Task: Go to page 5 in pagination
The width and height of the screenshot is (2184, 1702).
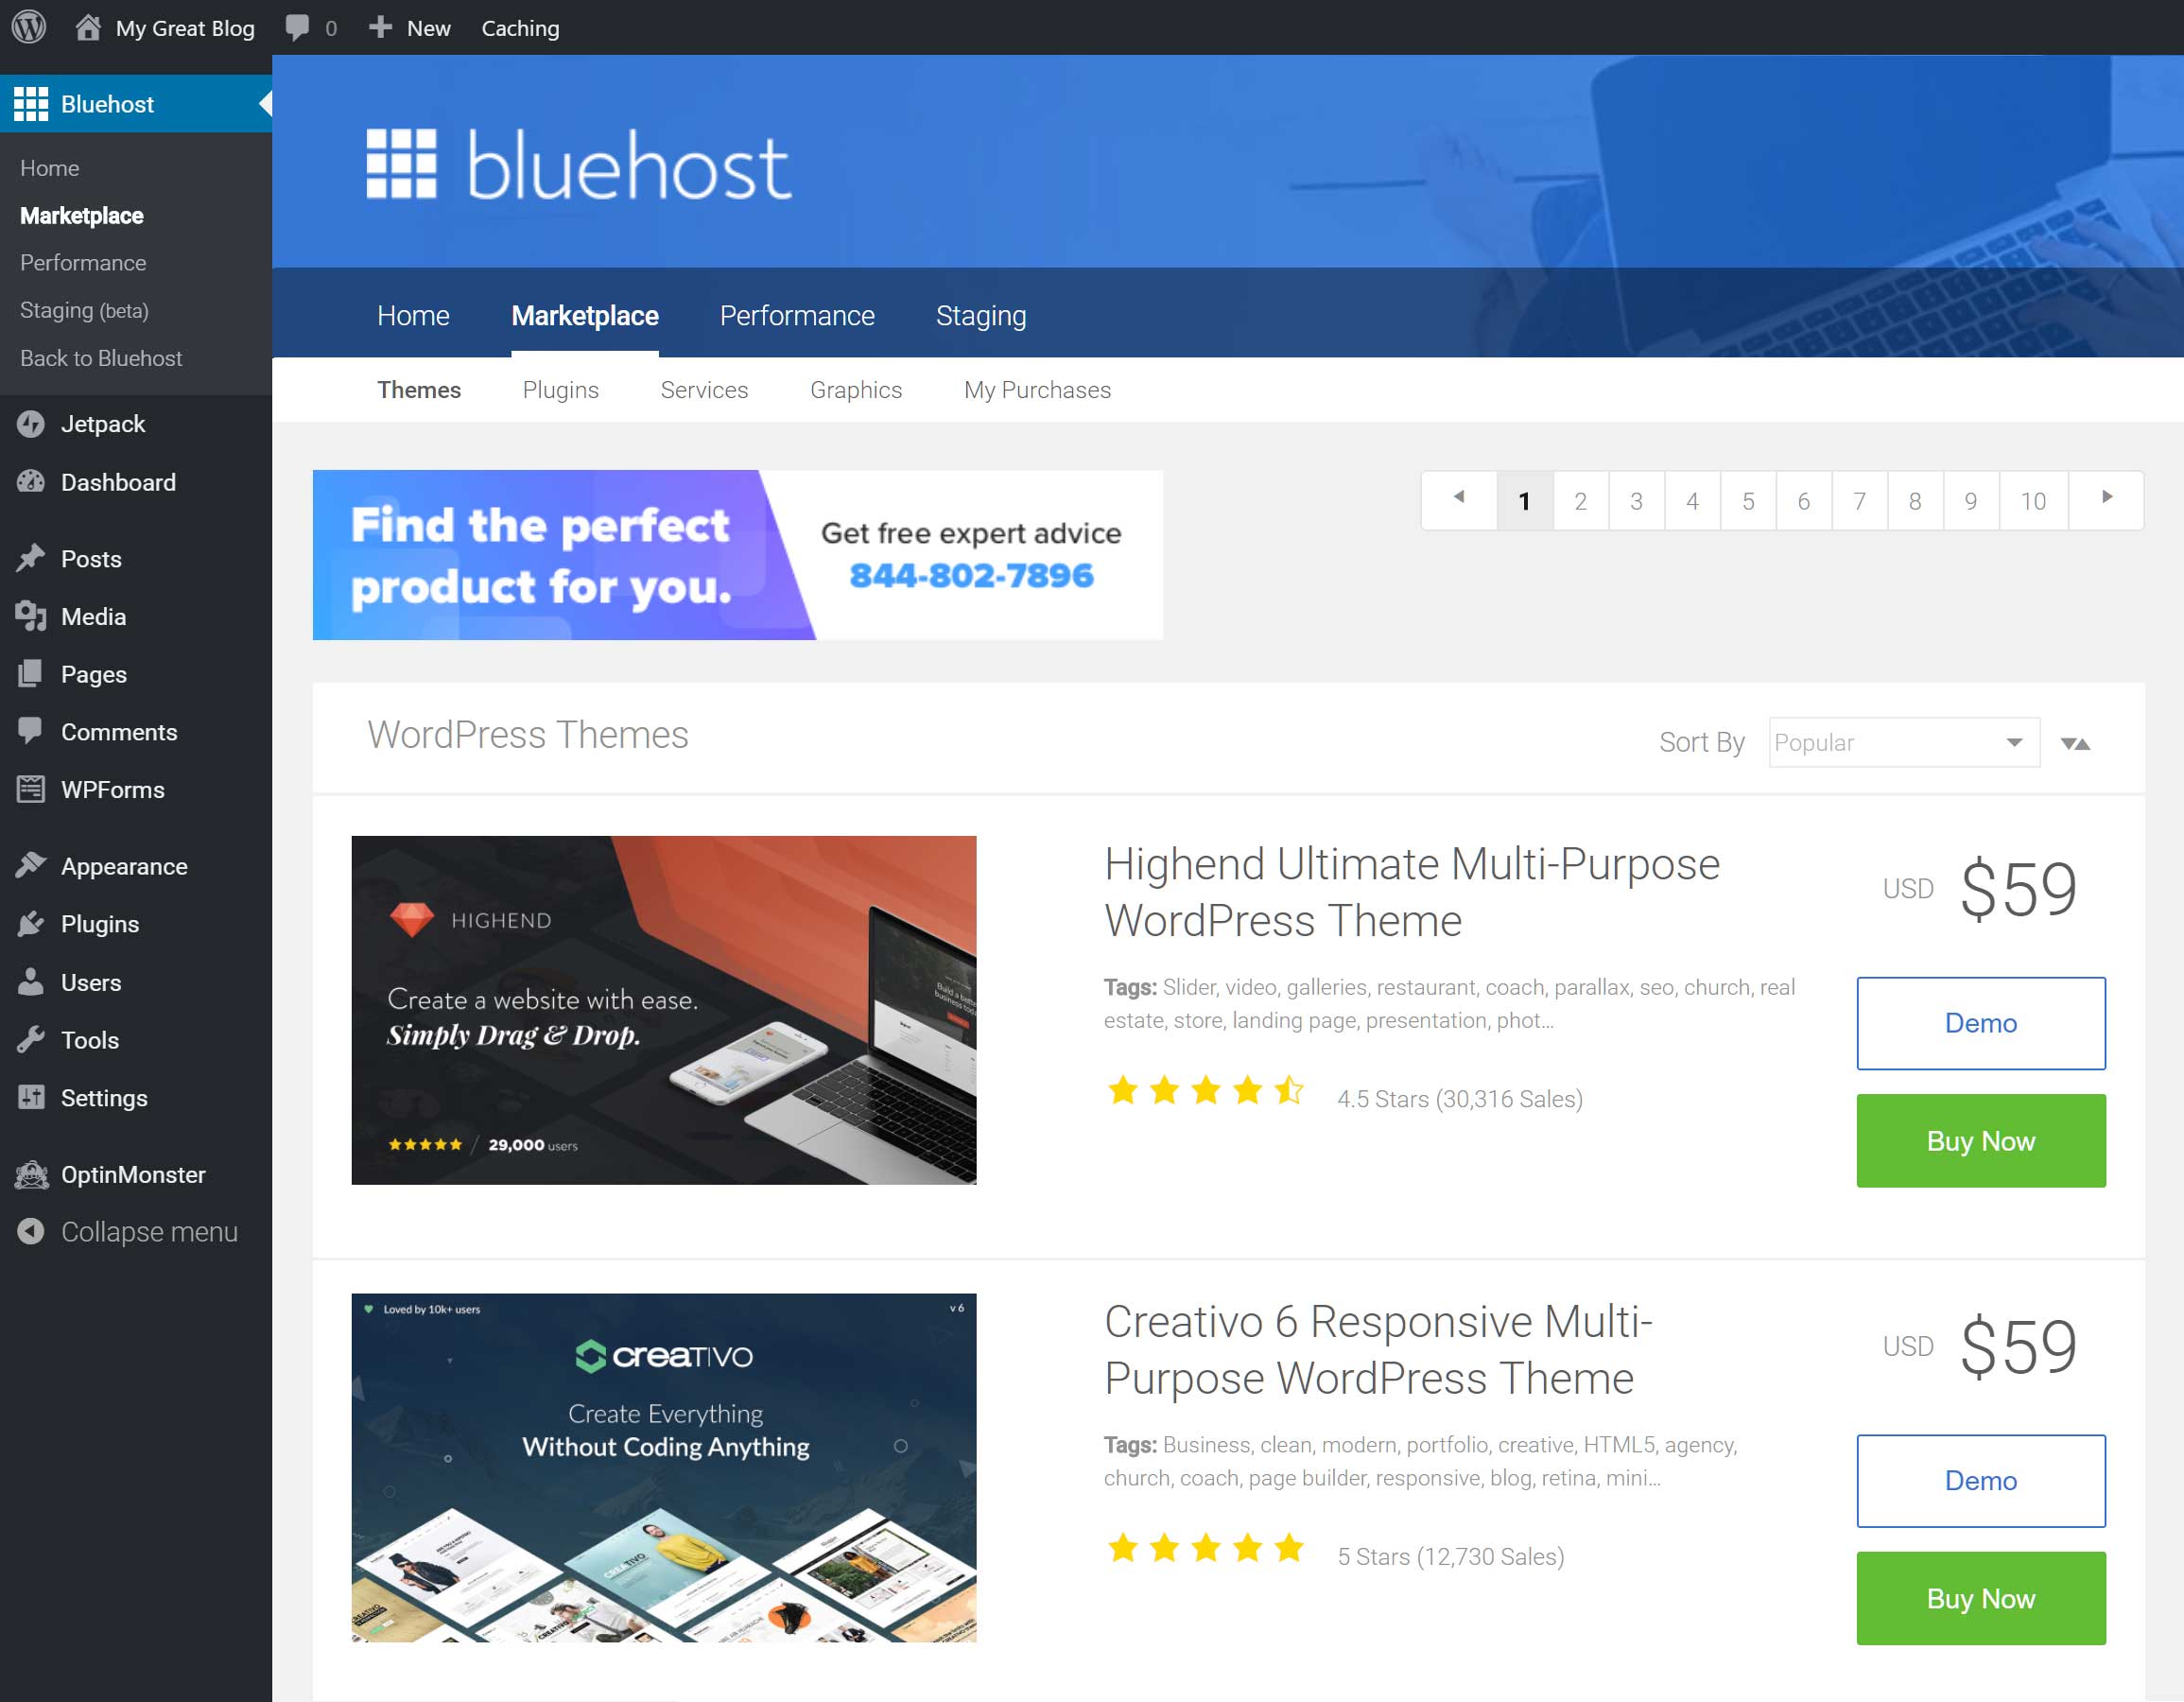Action: click(x=1748, y=500)
